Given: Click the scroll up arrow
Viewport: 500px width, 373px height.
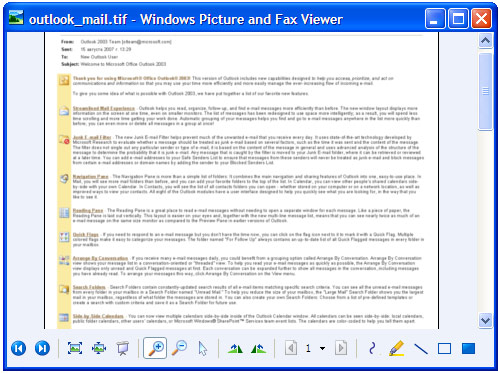Looking at the screenshot, I should coord(486,41).
